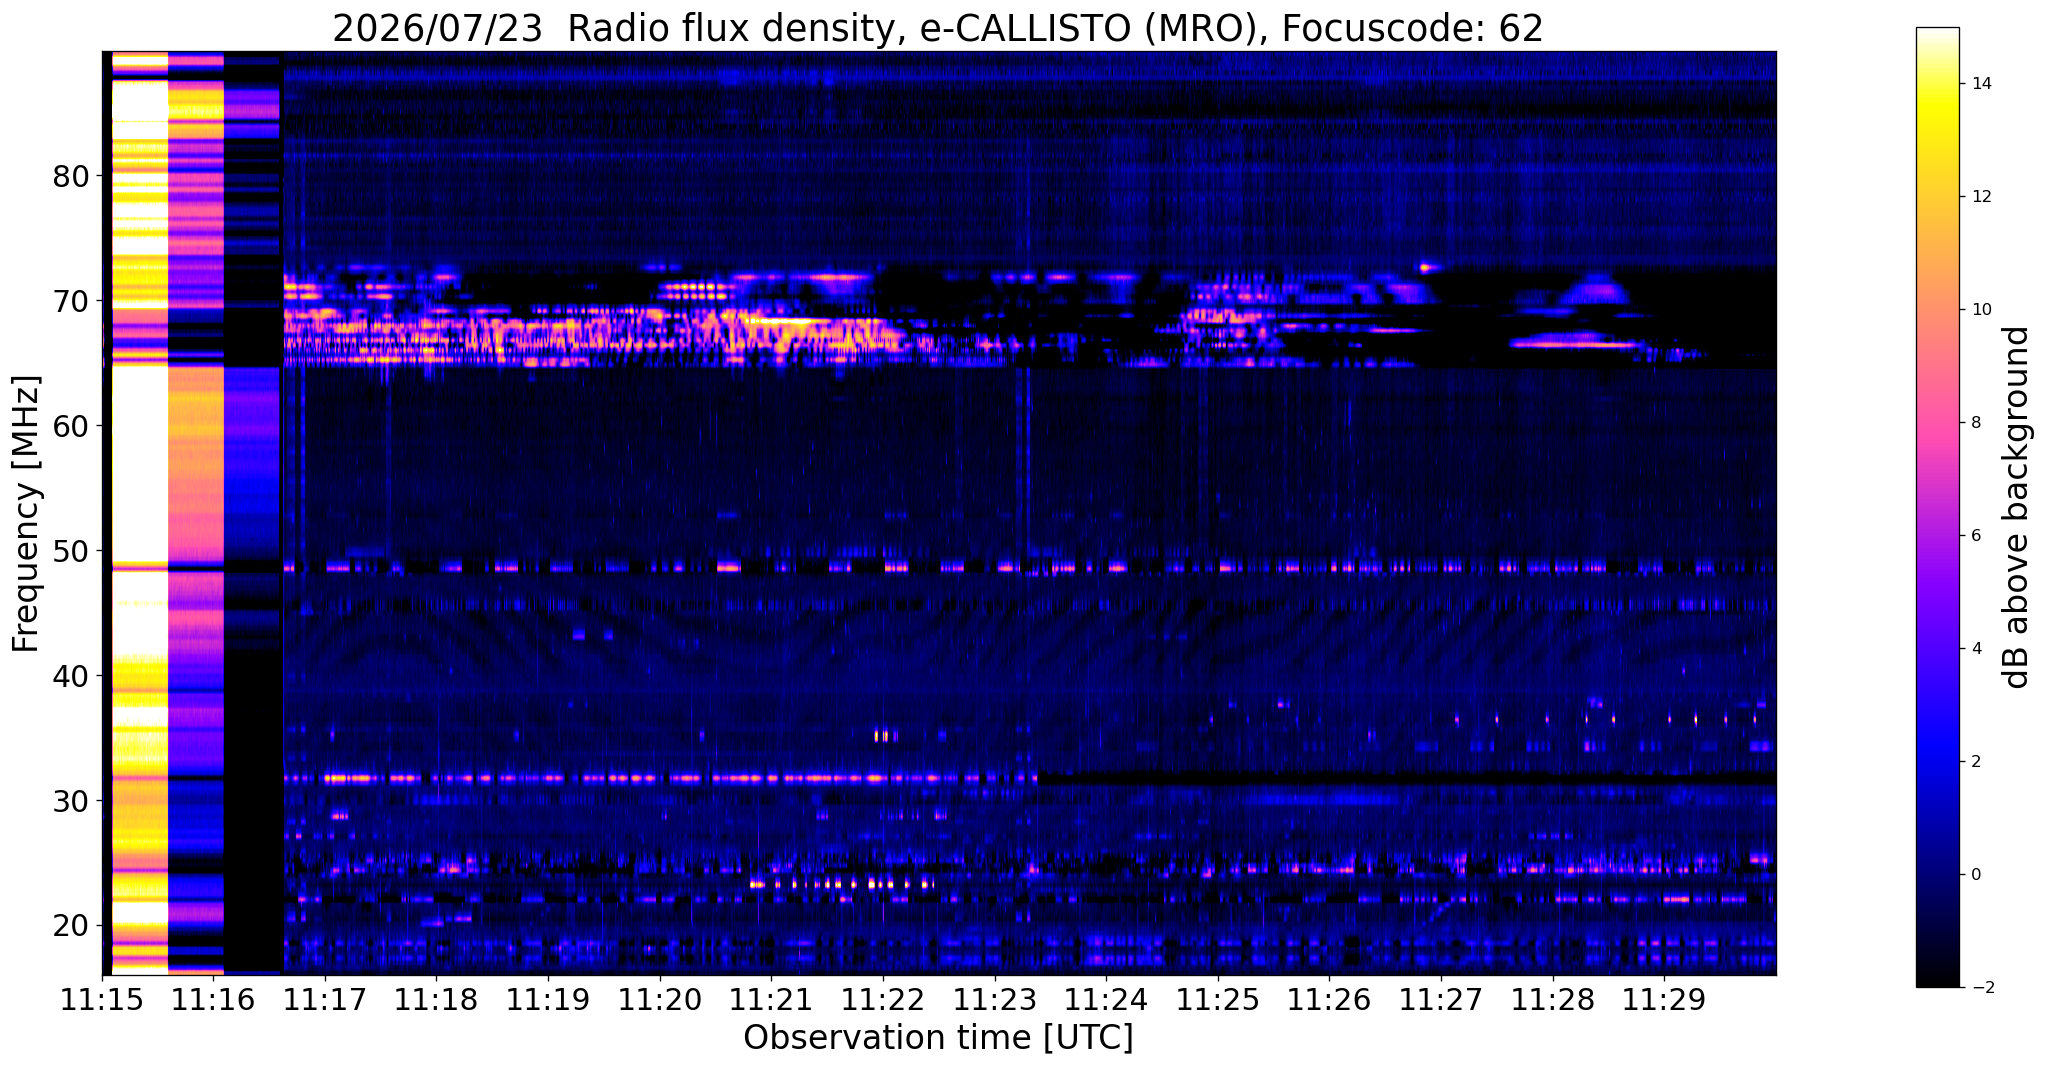Click the plot title text
This screenshot has width=2047, height=1067.
(938, 28)
